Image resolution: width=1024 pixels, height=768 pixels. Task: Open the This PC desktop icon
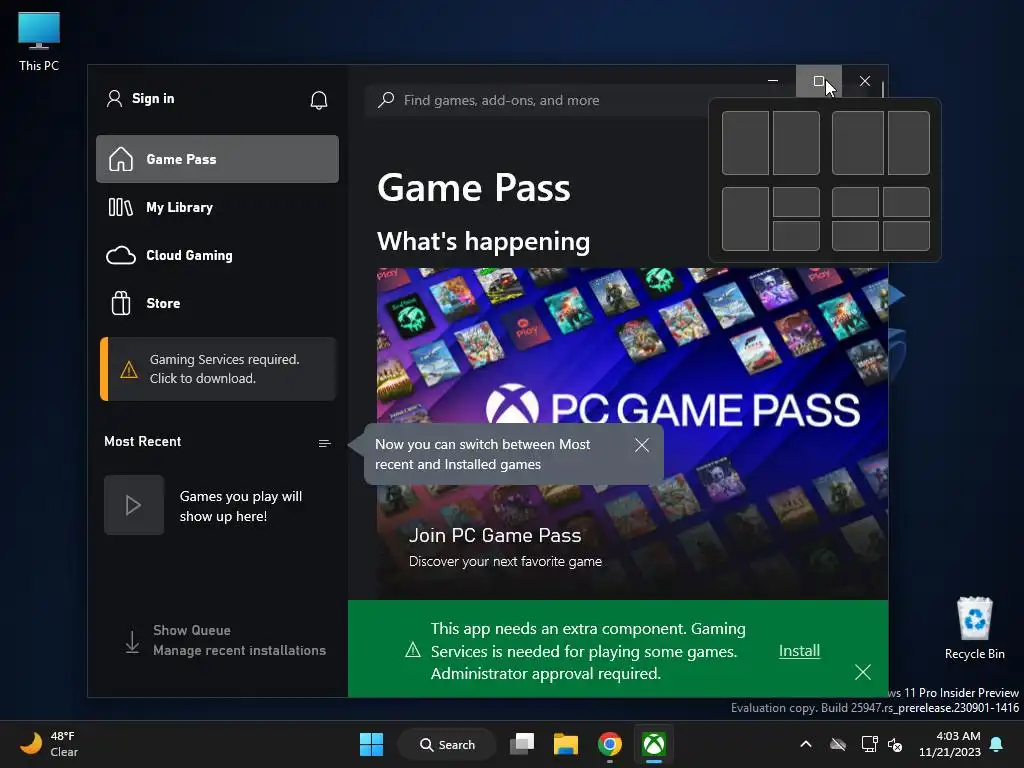(x=39, y=42)
